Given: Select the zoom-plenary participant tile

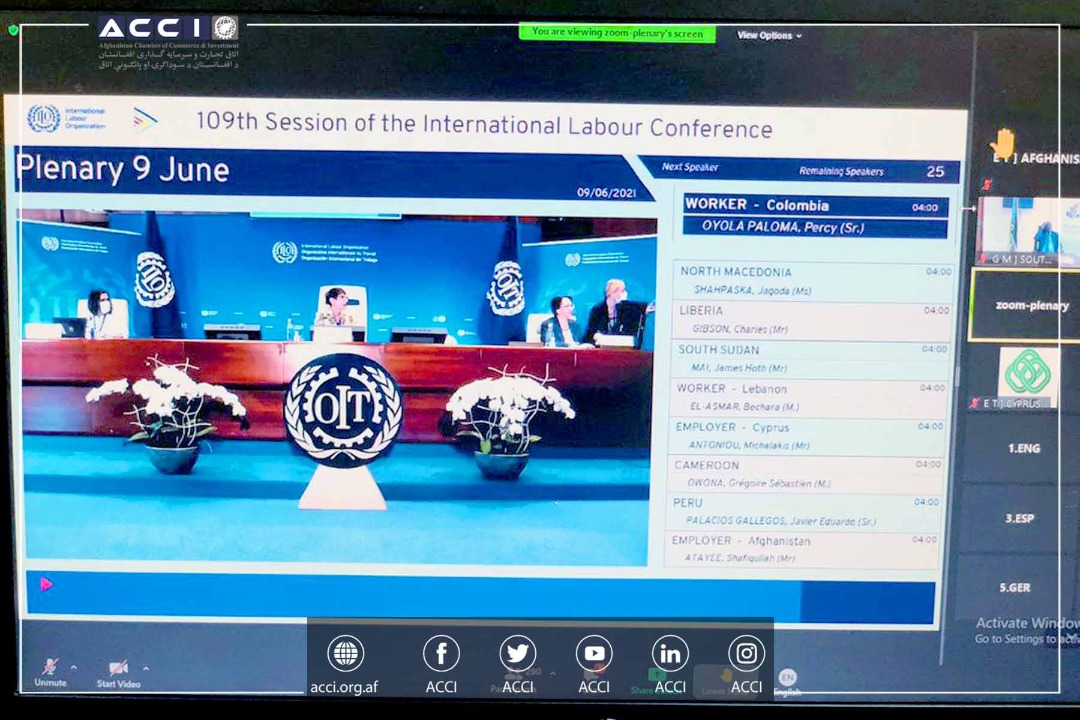Looking at the screenshot, I should (x=1025, y=305).
